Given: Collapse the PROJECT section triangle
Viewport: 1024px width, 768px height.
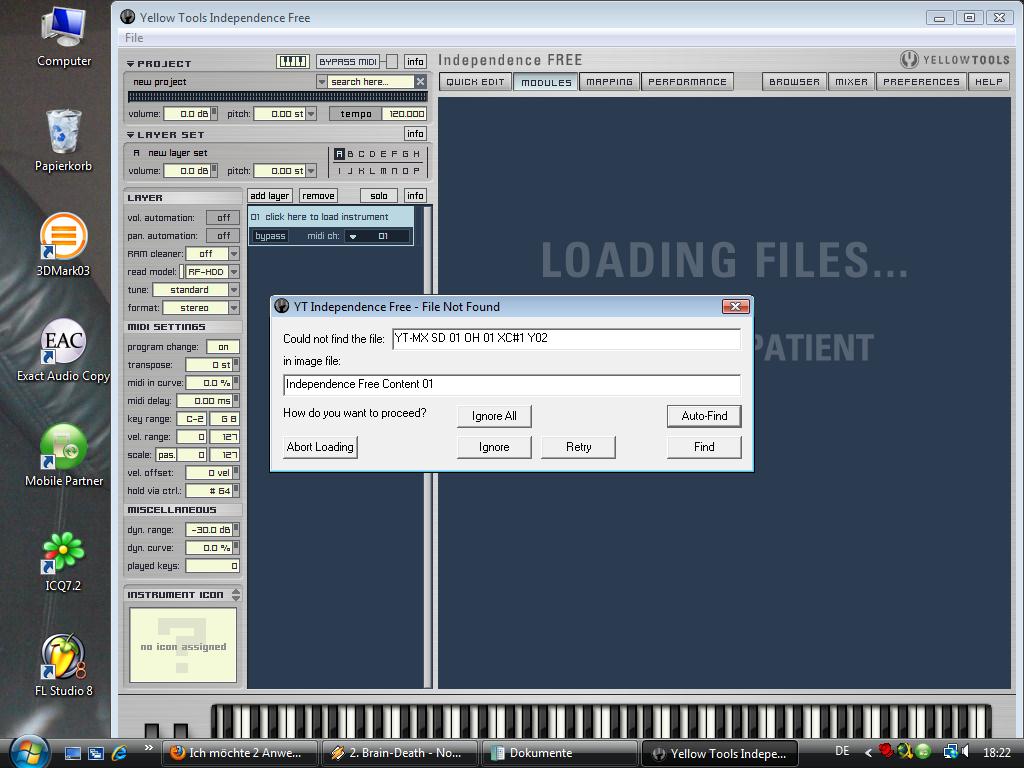Looking at the screenshot, I should [x=131, y=64].
